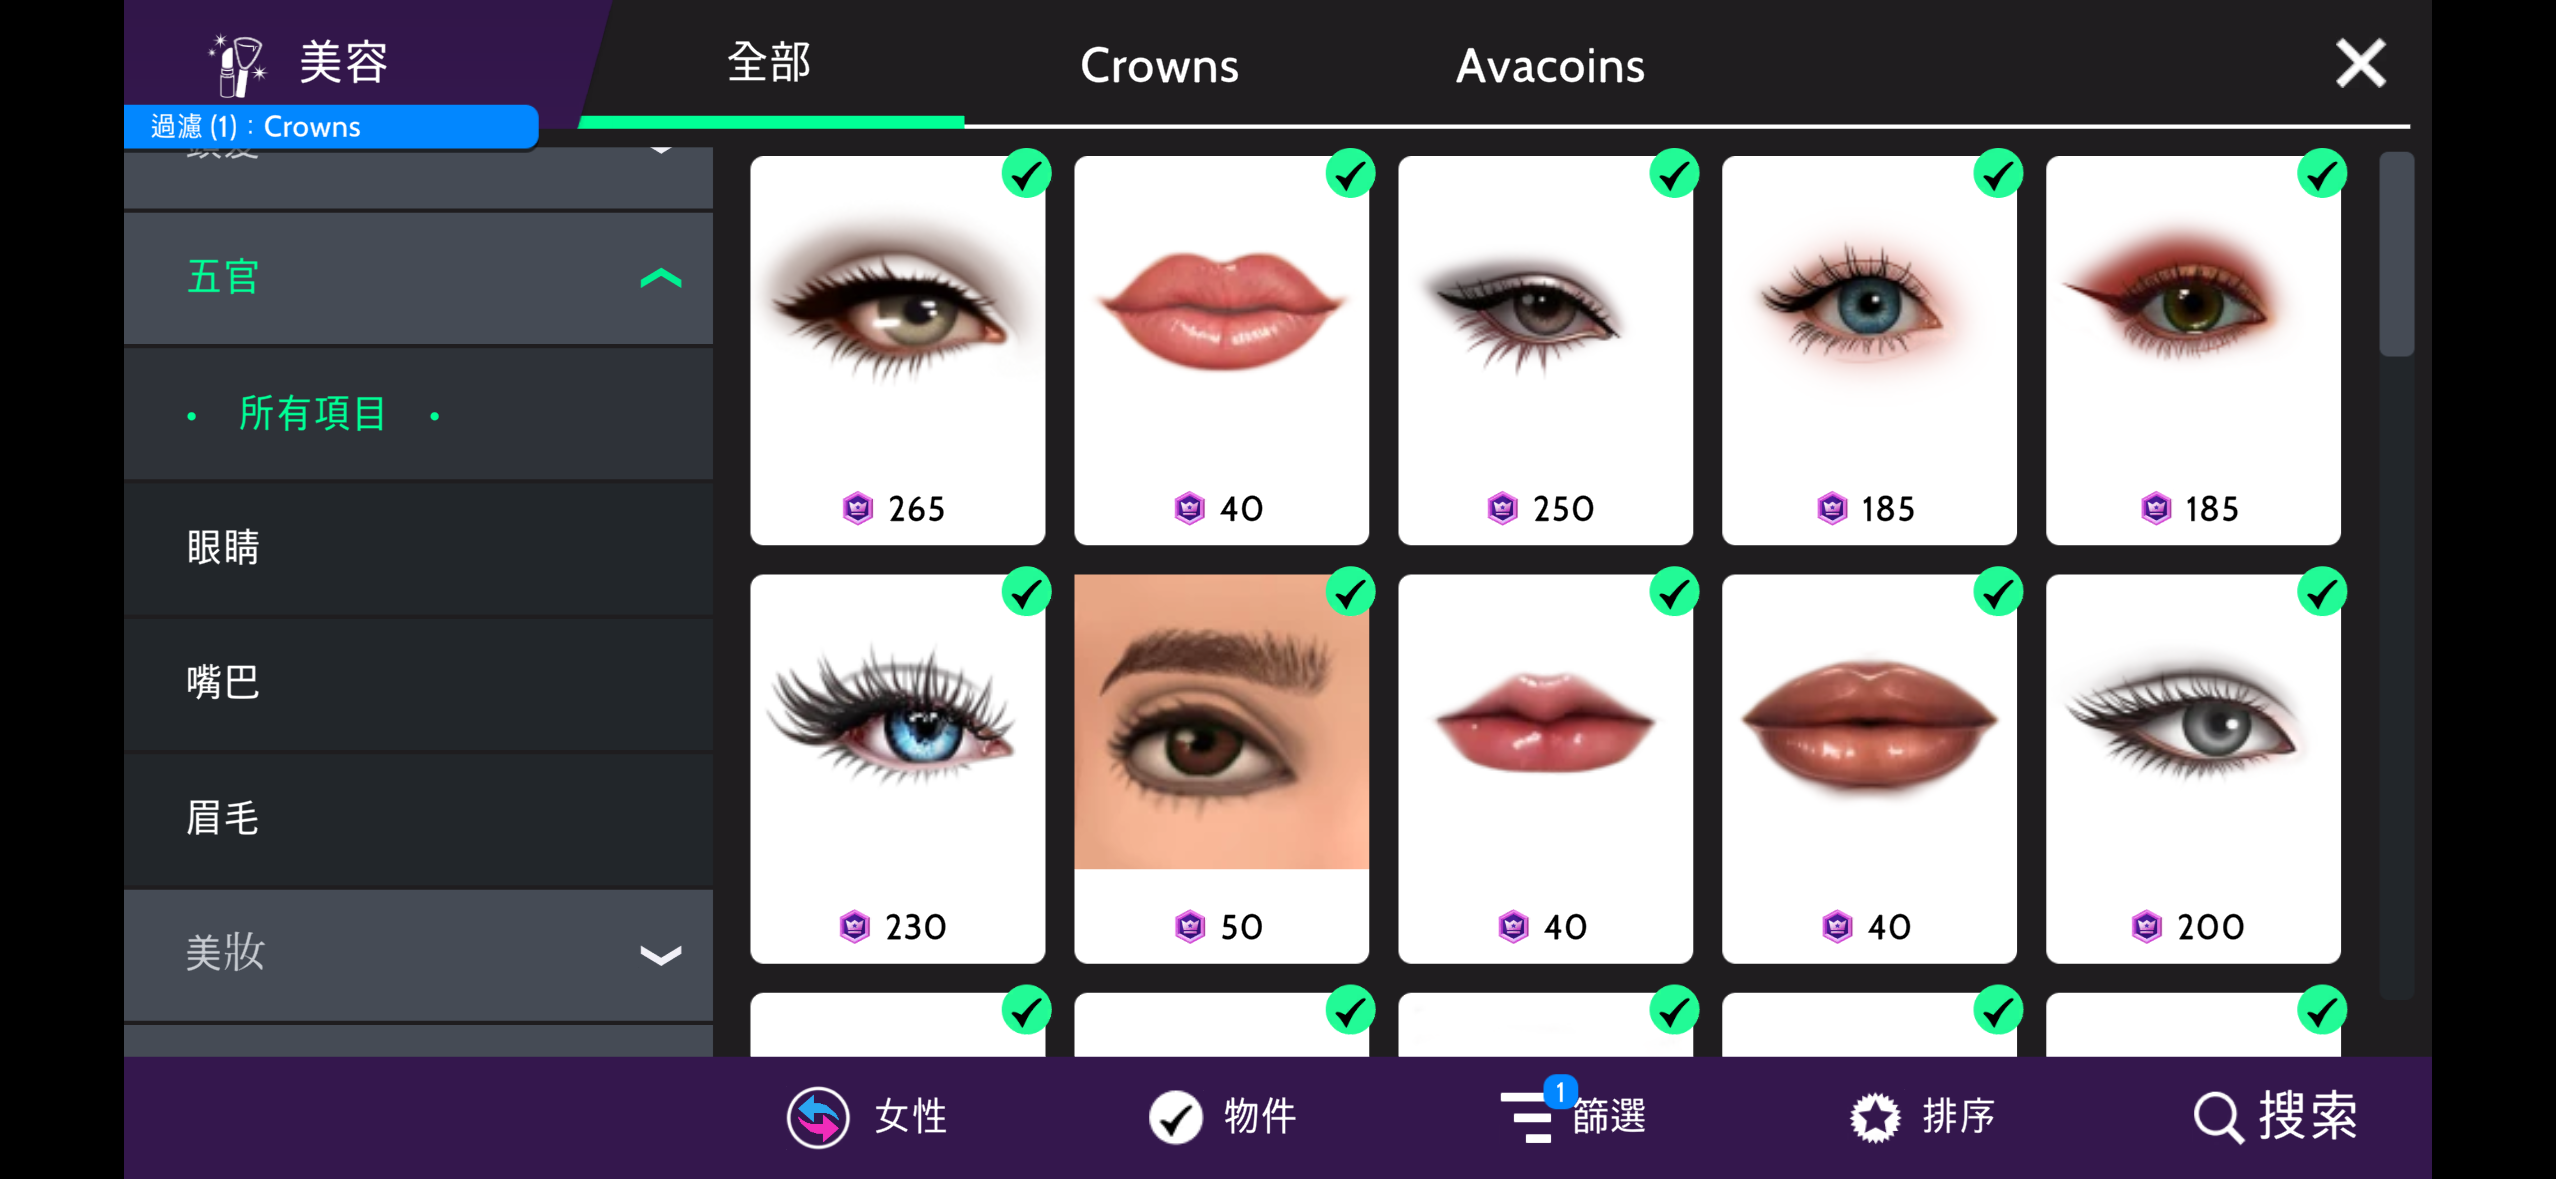Viewport: 2556px width, 1179px height.
Task: Open the 眼睛 subcategory
Action: click(x=418, y=548)
